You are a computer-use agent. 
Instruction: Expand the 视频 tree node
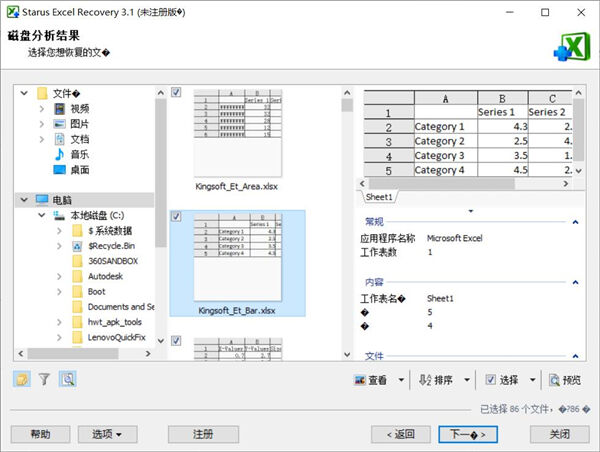tap(42, 109)
